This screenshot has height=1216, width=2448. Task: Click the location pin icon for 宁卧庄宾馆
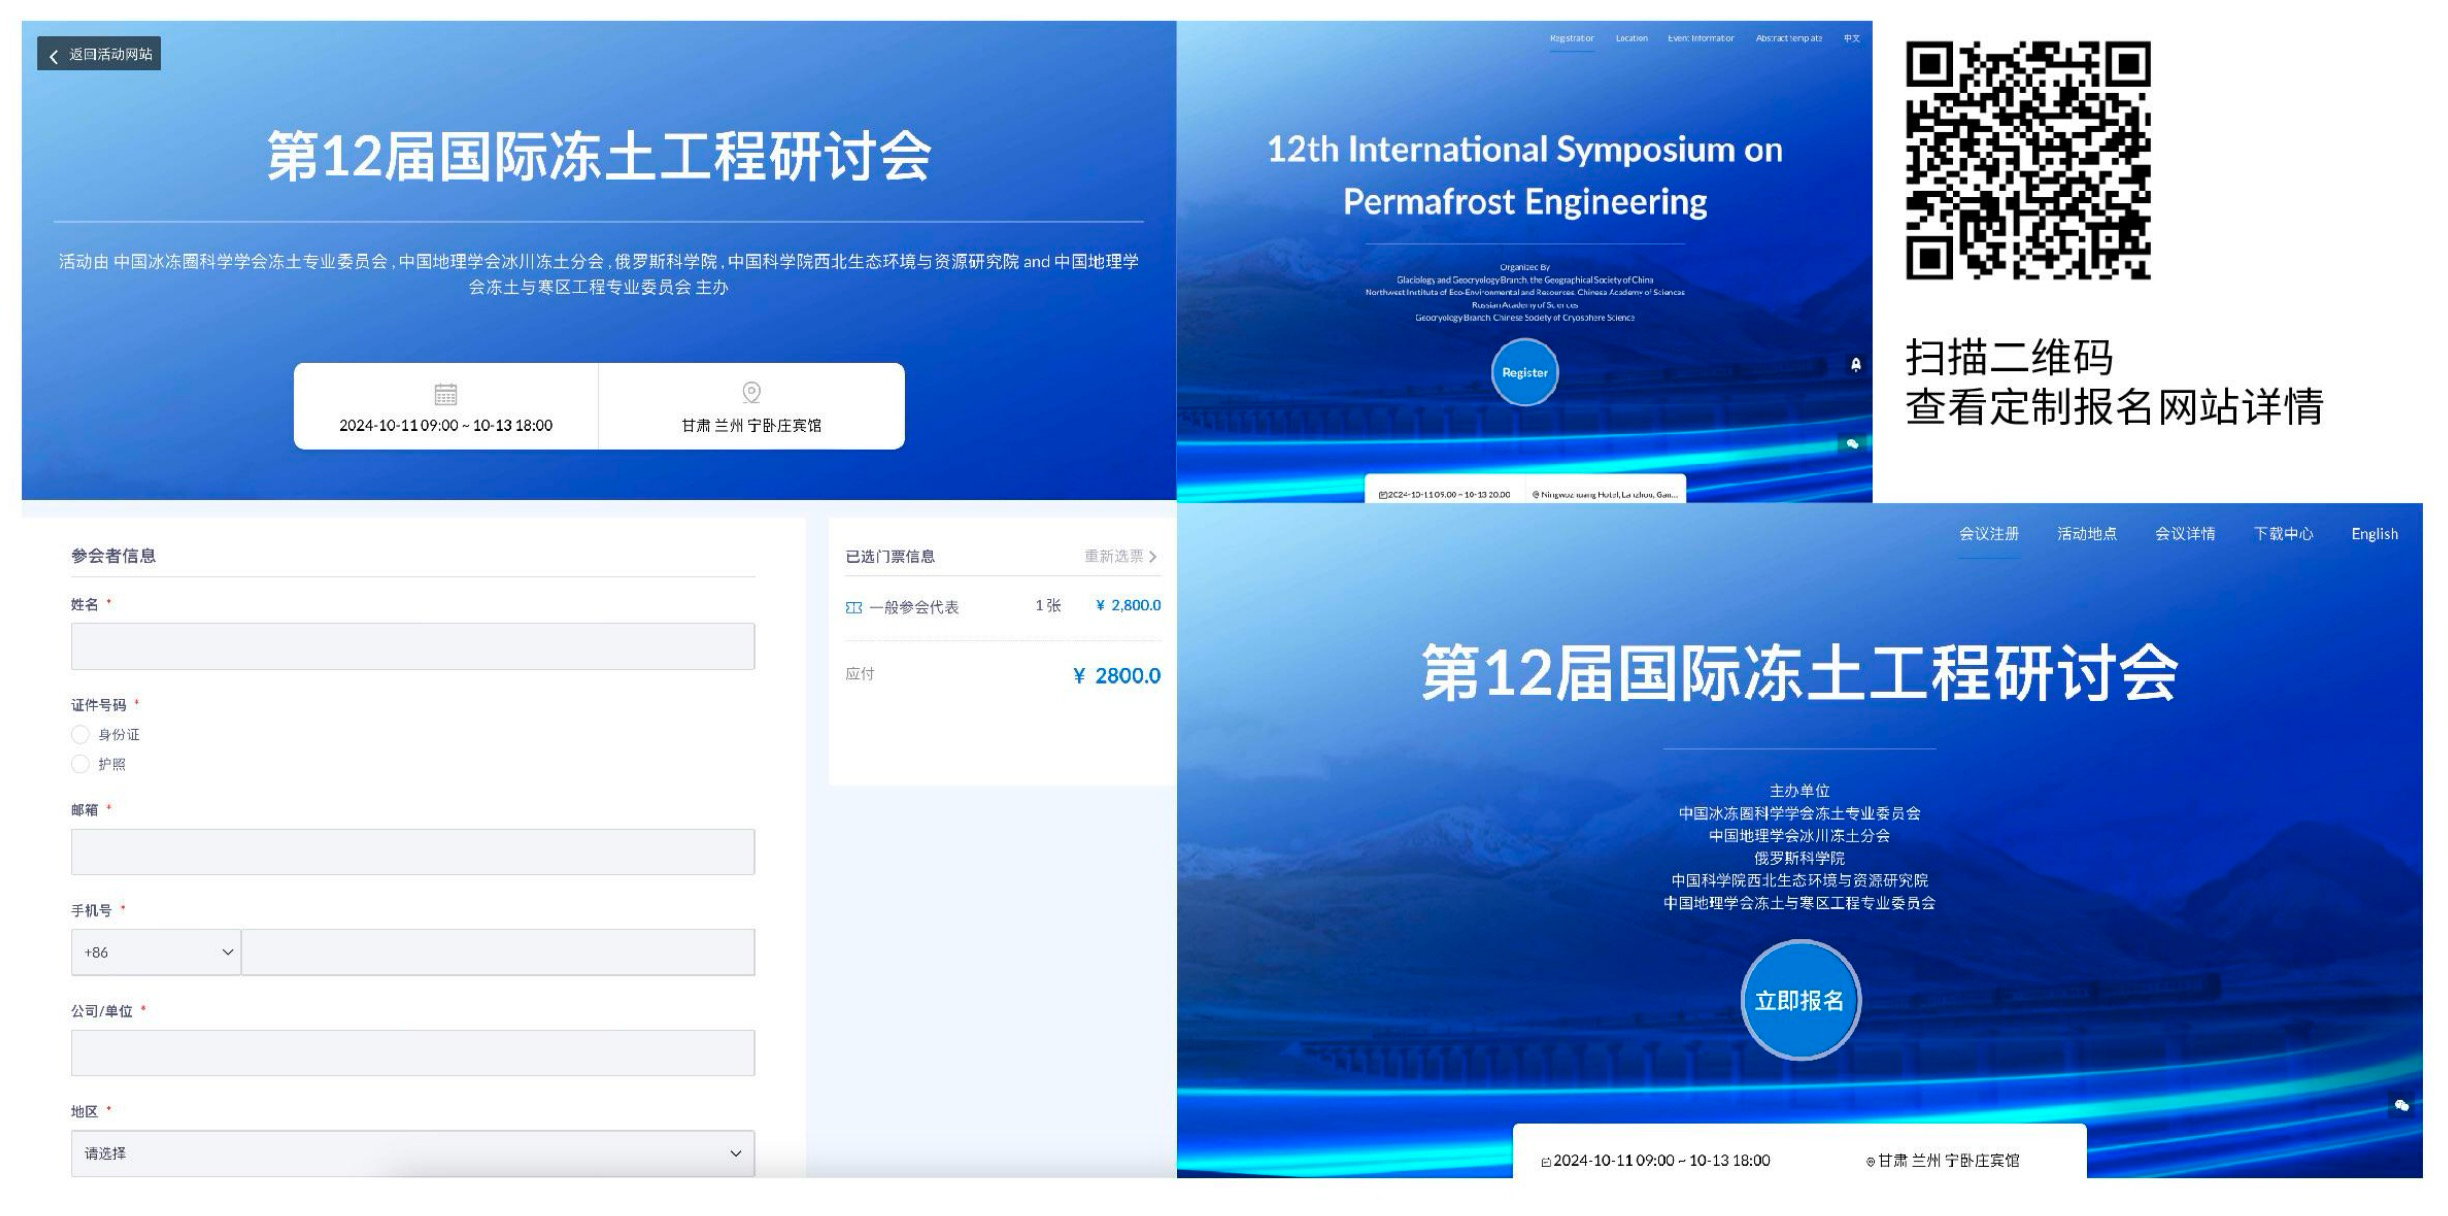pos(751,392)
